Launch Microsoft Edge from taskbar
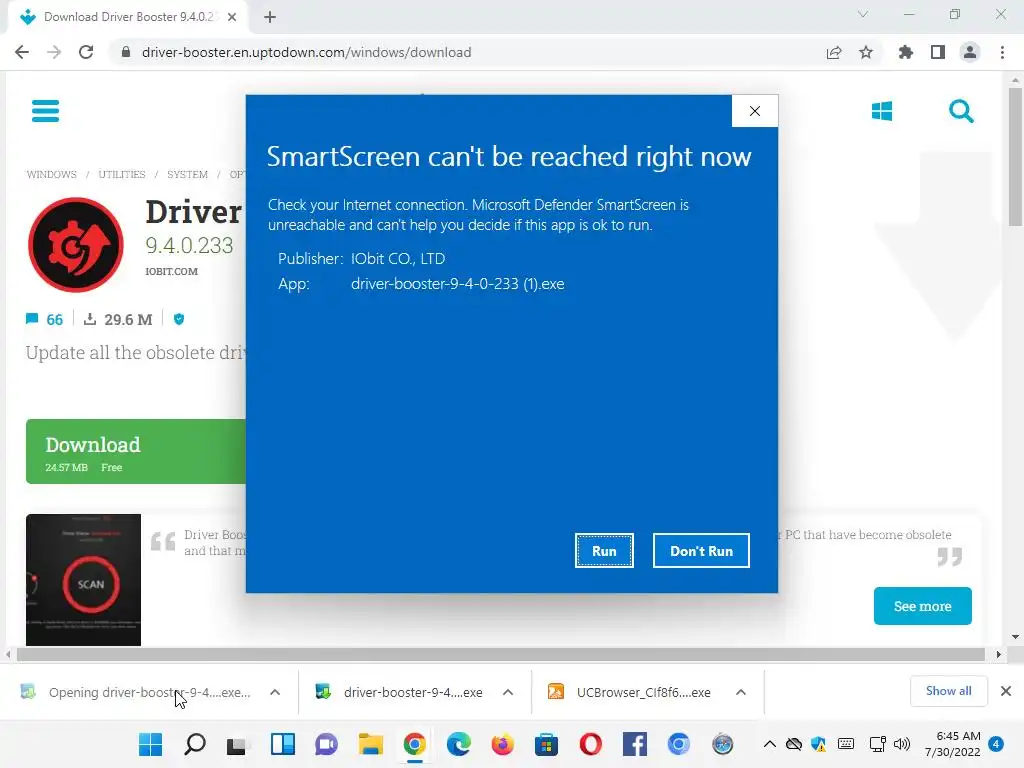 tap(458, 744)
